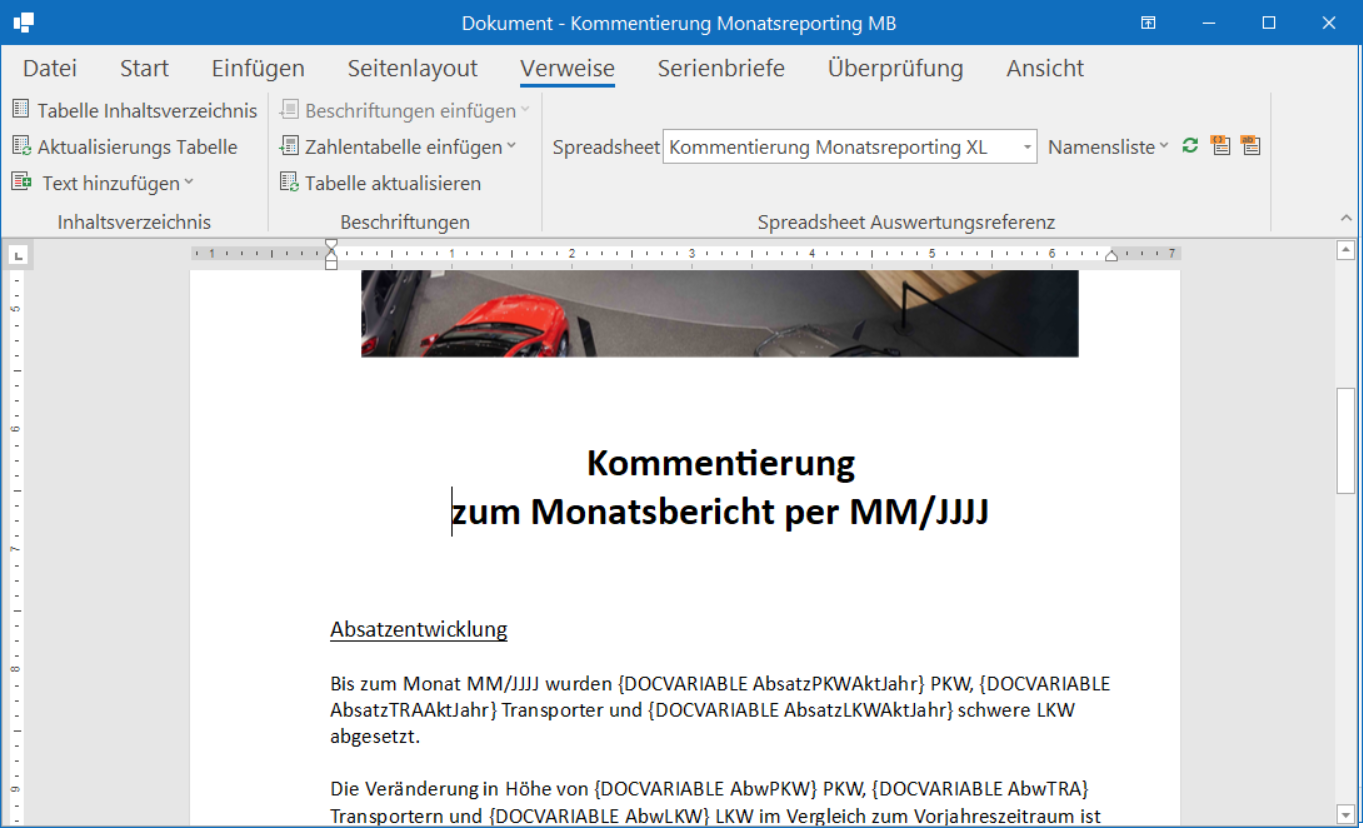Switch to the Seitenlayout tab
The image size is (1363, 828).
point(412,68)
